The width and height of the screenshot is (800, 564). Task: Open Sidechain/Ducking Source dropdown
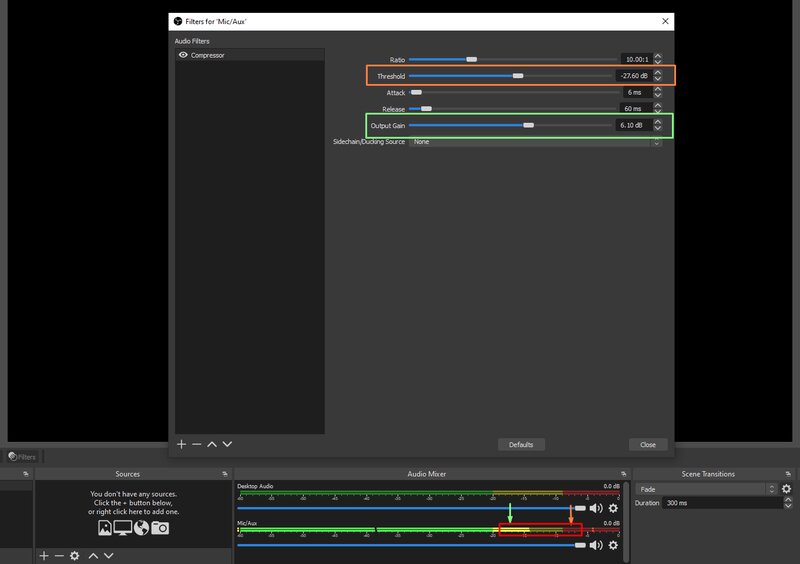tap(535, 142)
